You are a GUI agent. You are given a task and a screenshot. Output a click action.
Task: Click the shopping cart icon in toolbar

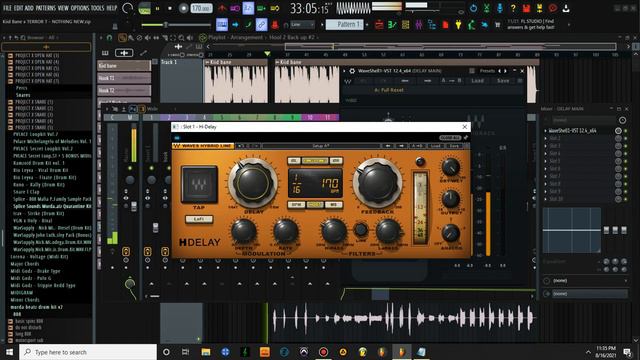pyautogui.click(x=498, y=25)
